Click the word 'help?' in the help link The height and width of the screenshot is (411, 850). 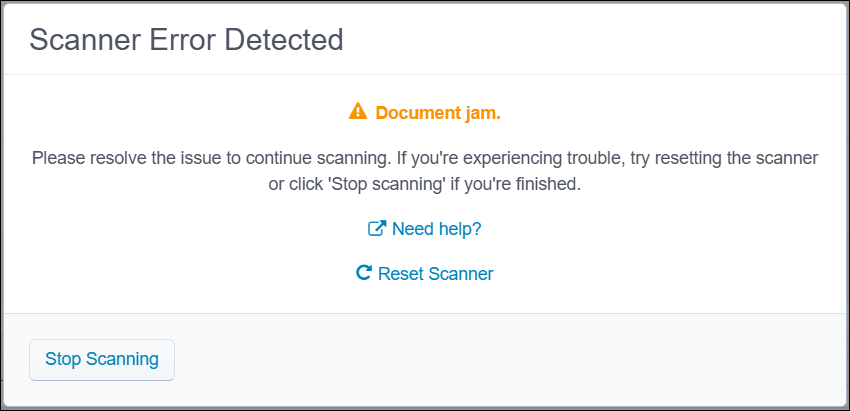pos(459,229)
